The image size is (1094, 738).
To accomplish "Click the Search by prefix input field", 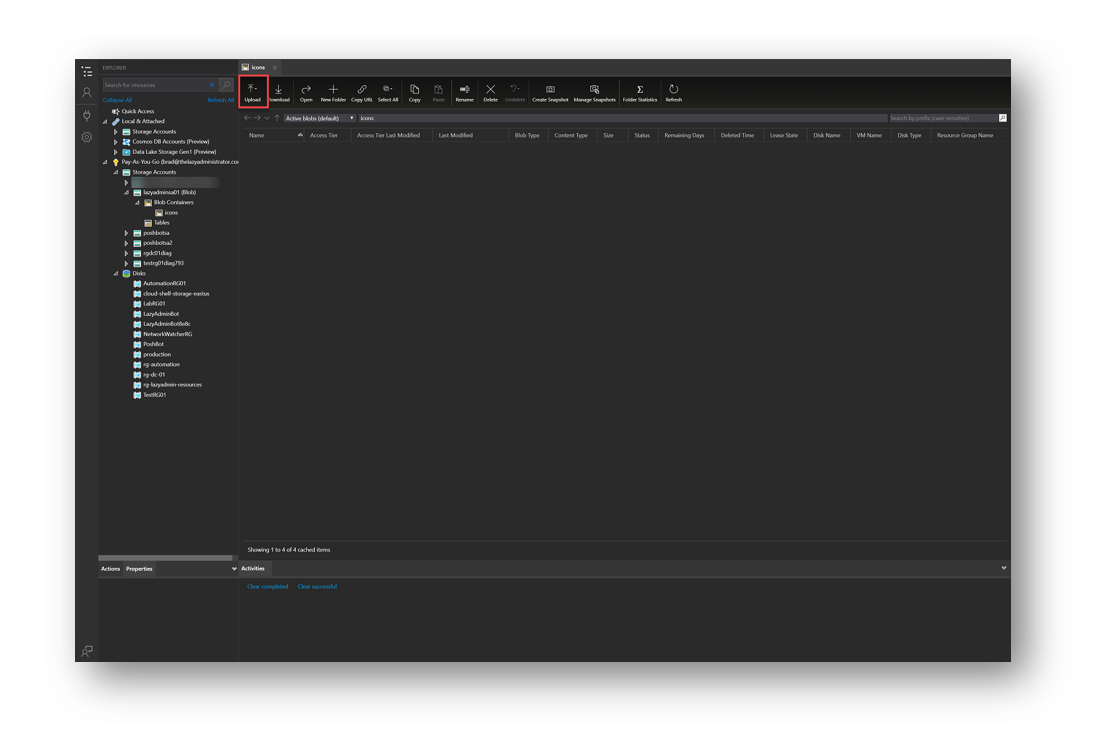I will tap(943, 118).
